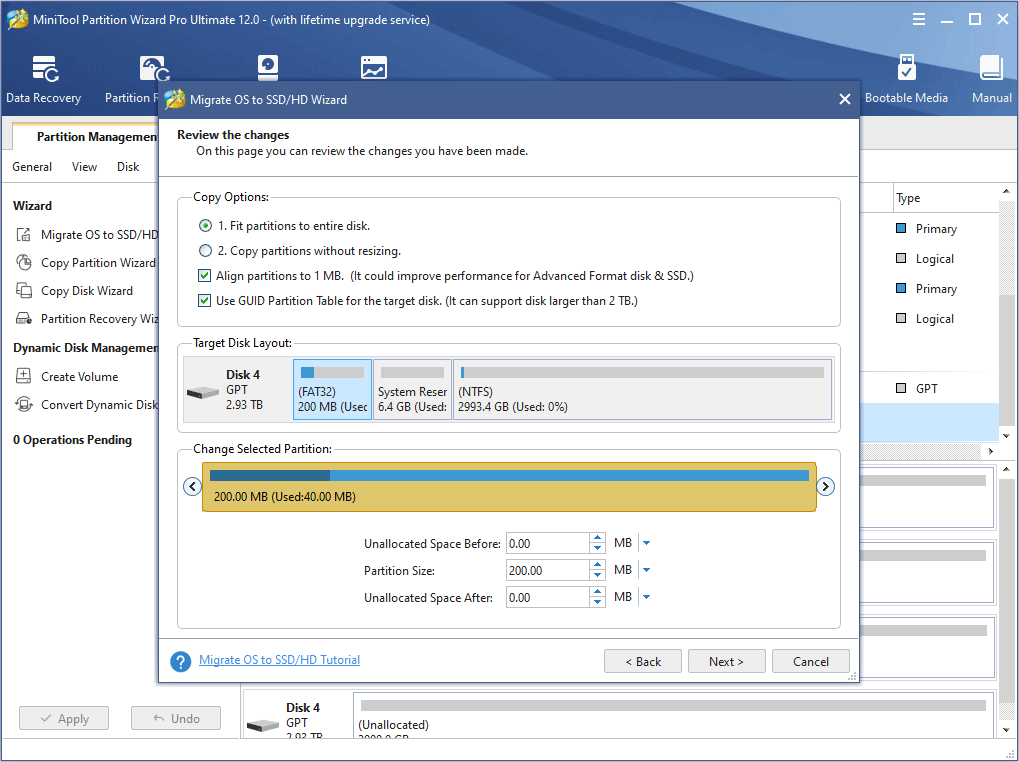Close the Migrate OS wizard dialog

click(845, 99)
